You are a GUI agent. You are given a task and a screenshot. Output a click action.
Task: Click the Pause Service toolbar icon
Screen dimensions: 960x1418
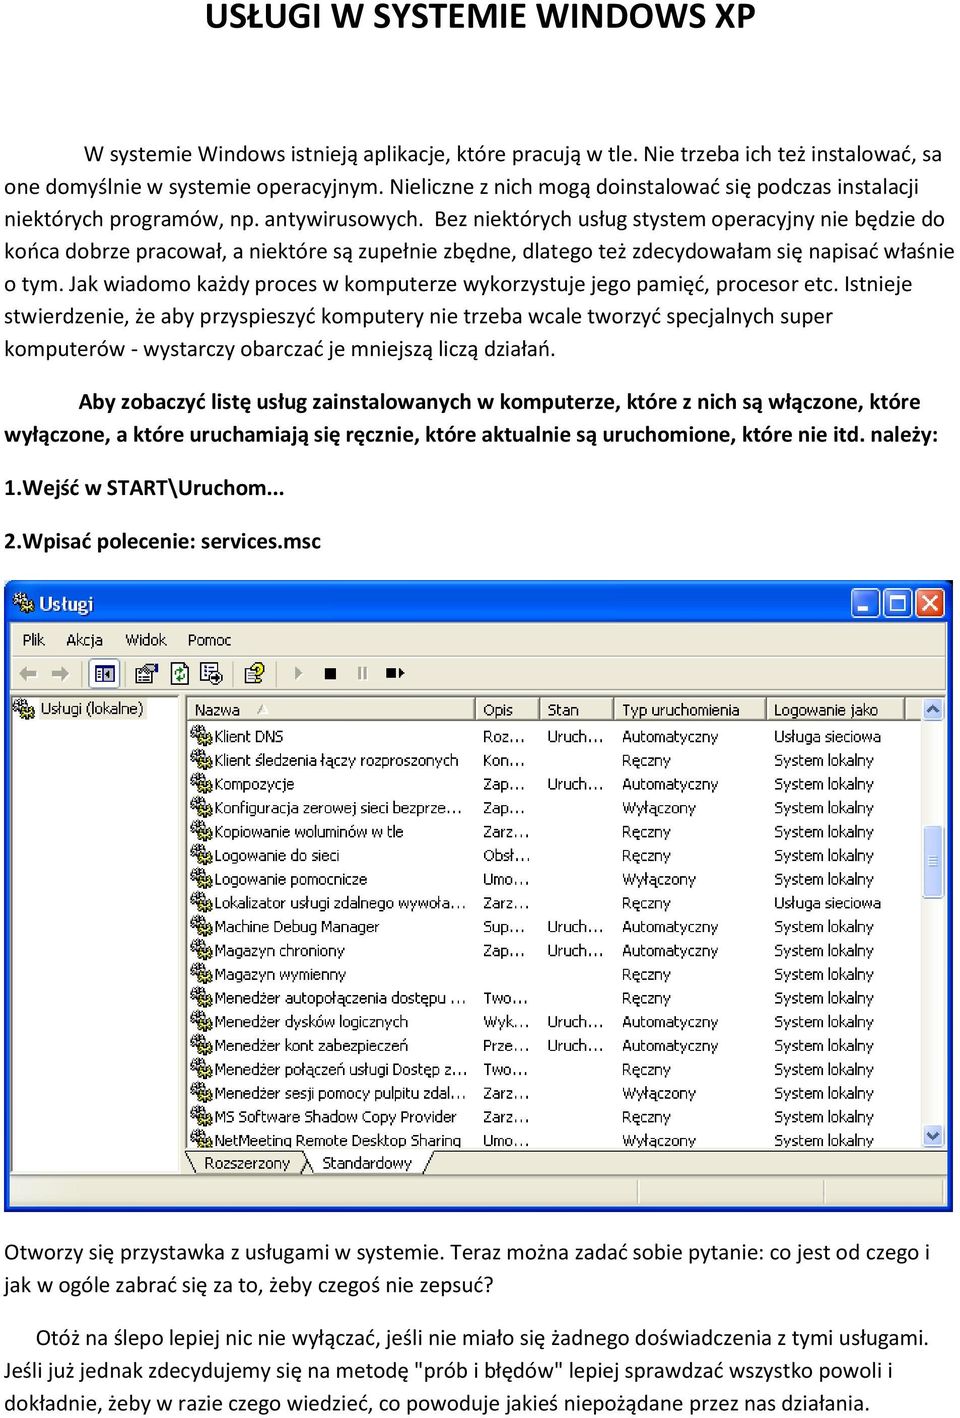click(362, 674)
